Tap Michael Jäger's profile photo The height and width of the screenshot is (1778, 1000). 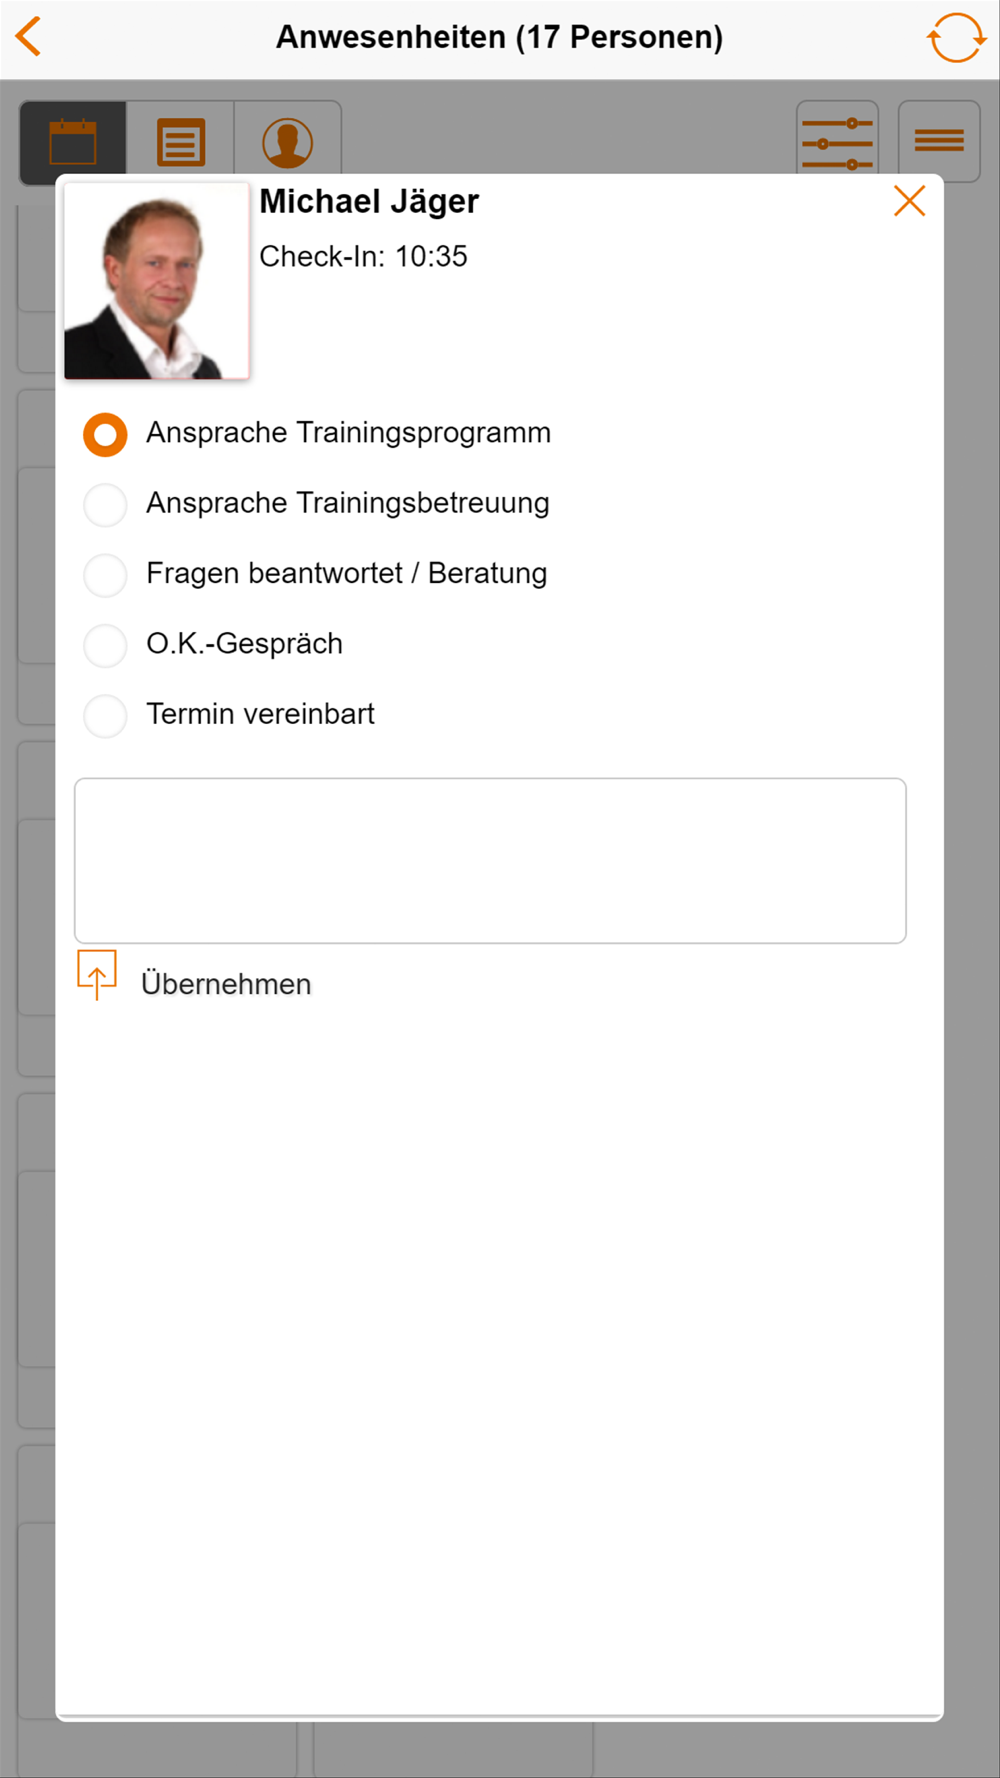[x=157, y=281]
